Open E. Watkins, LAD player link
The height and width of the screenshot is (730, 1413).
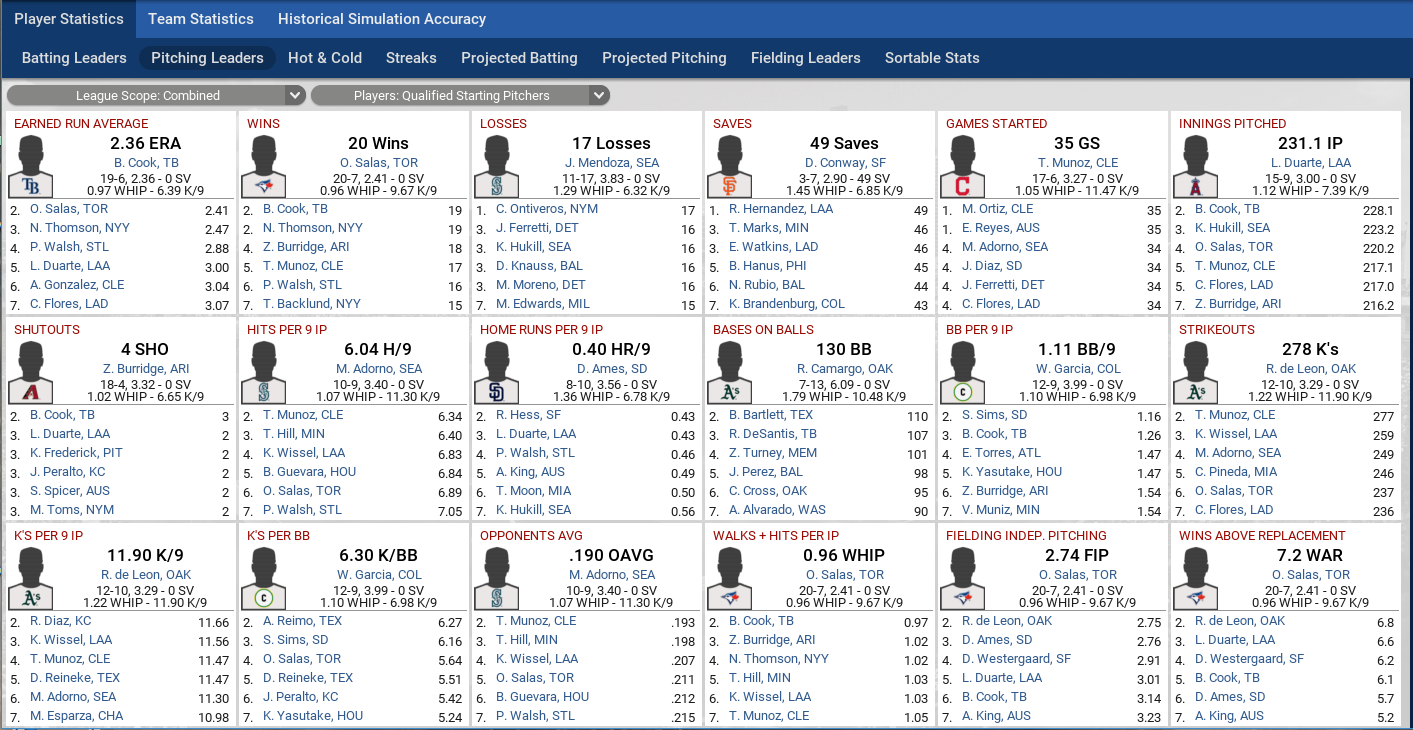pyautogui.click(x=774, y=247)
